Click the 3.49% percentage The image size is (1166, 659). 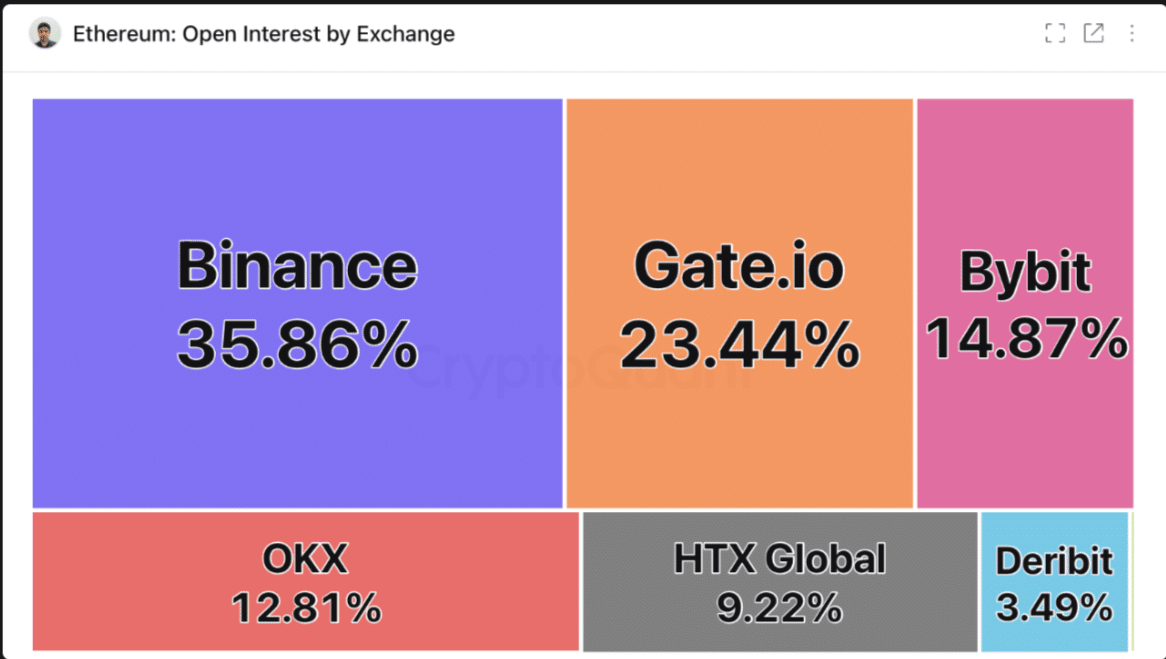point(1054,607)
